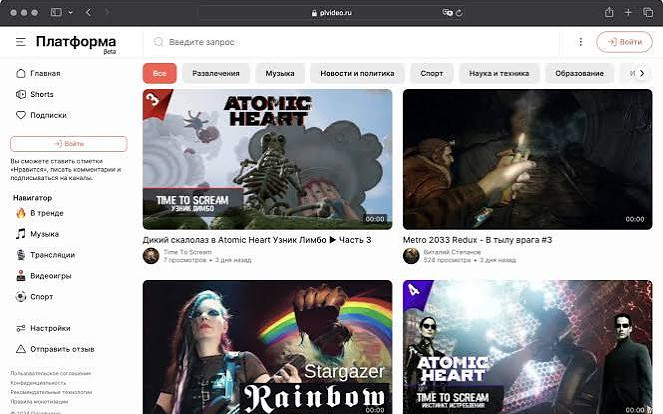Image resolution: width=663 pixels, height=414 pixels.
Task: Open Подписки in the sidebar
Action: click(49, 115)
